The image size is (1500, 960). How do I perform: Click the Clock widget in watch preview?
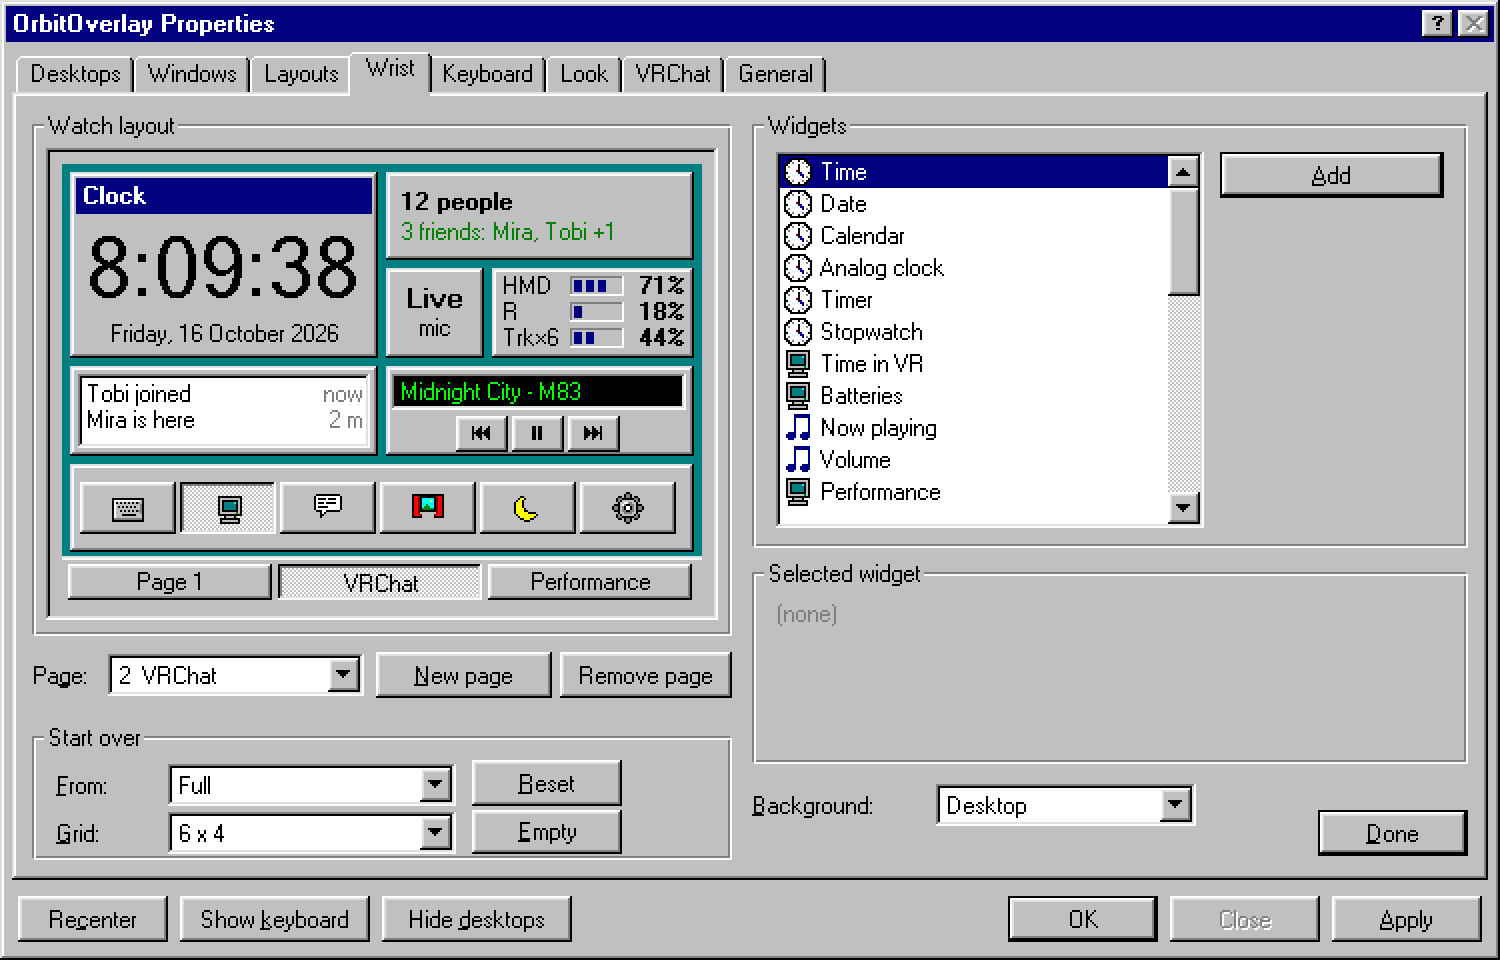[x=224, y=264]
